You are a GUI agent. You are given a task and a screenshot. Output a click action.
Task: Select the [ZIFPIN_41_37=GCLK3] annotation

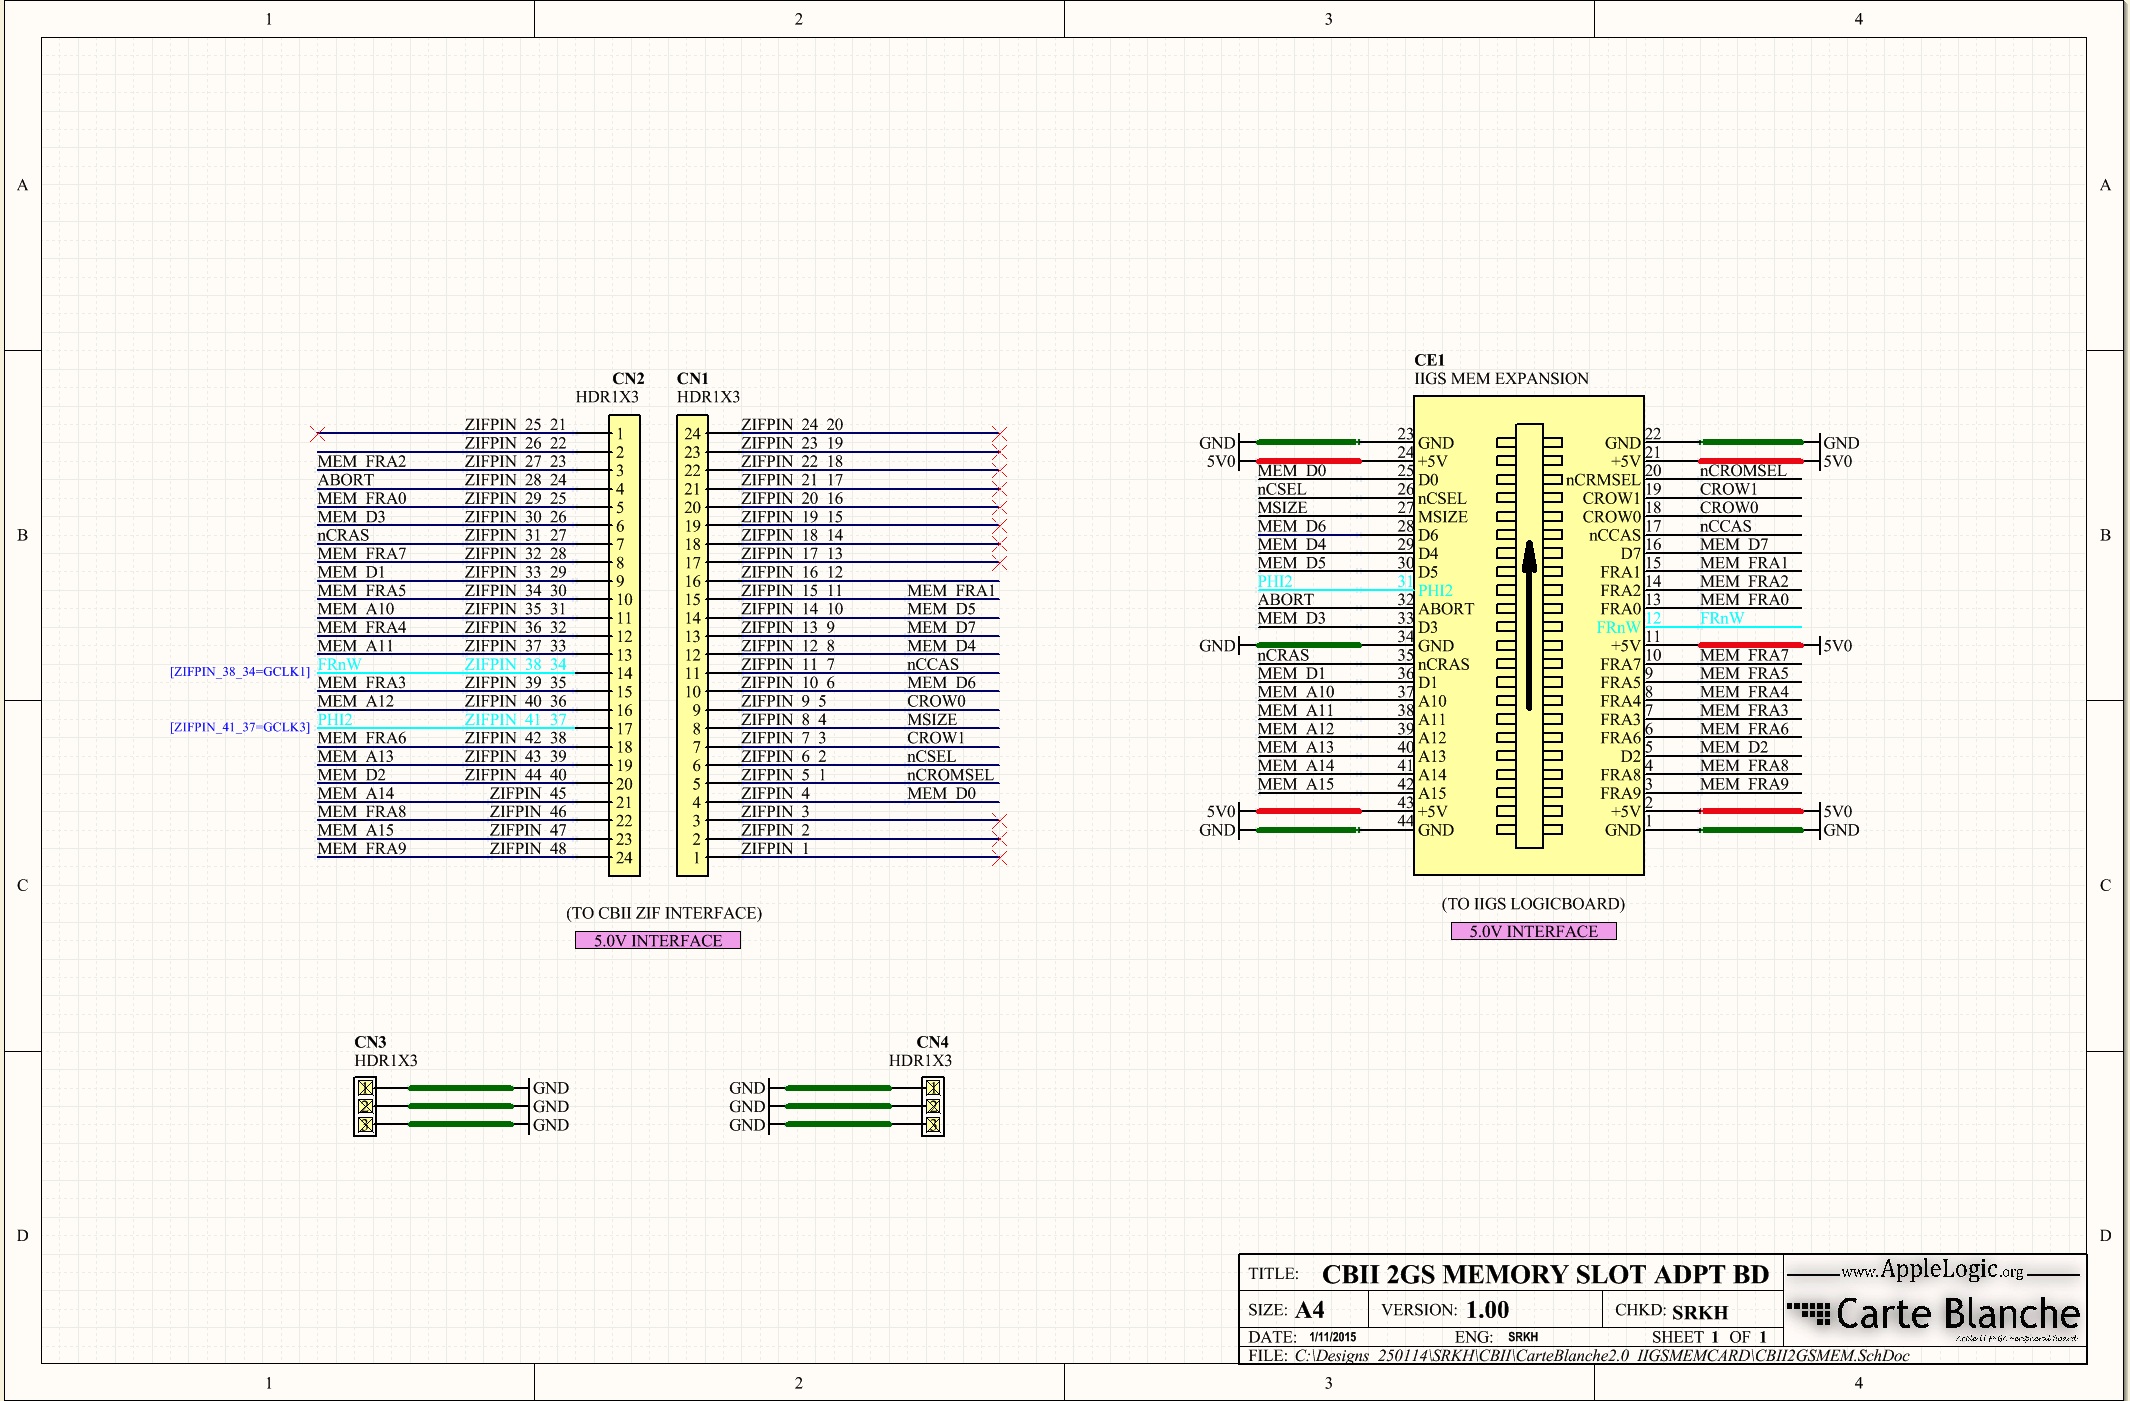pos(240,727)
